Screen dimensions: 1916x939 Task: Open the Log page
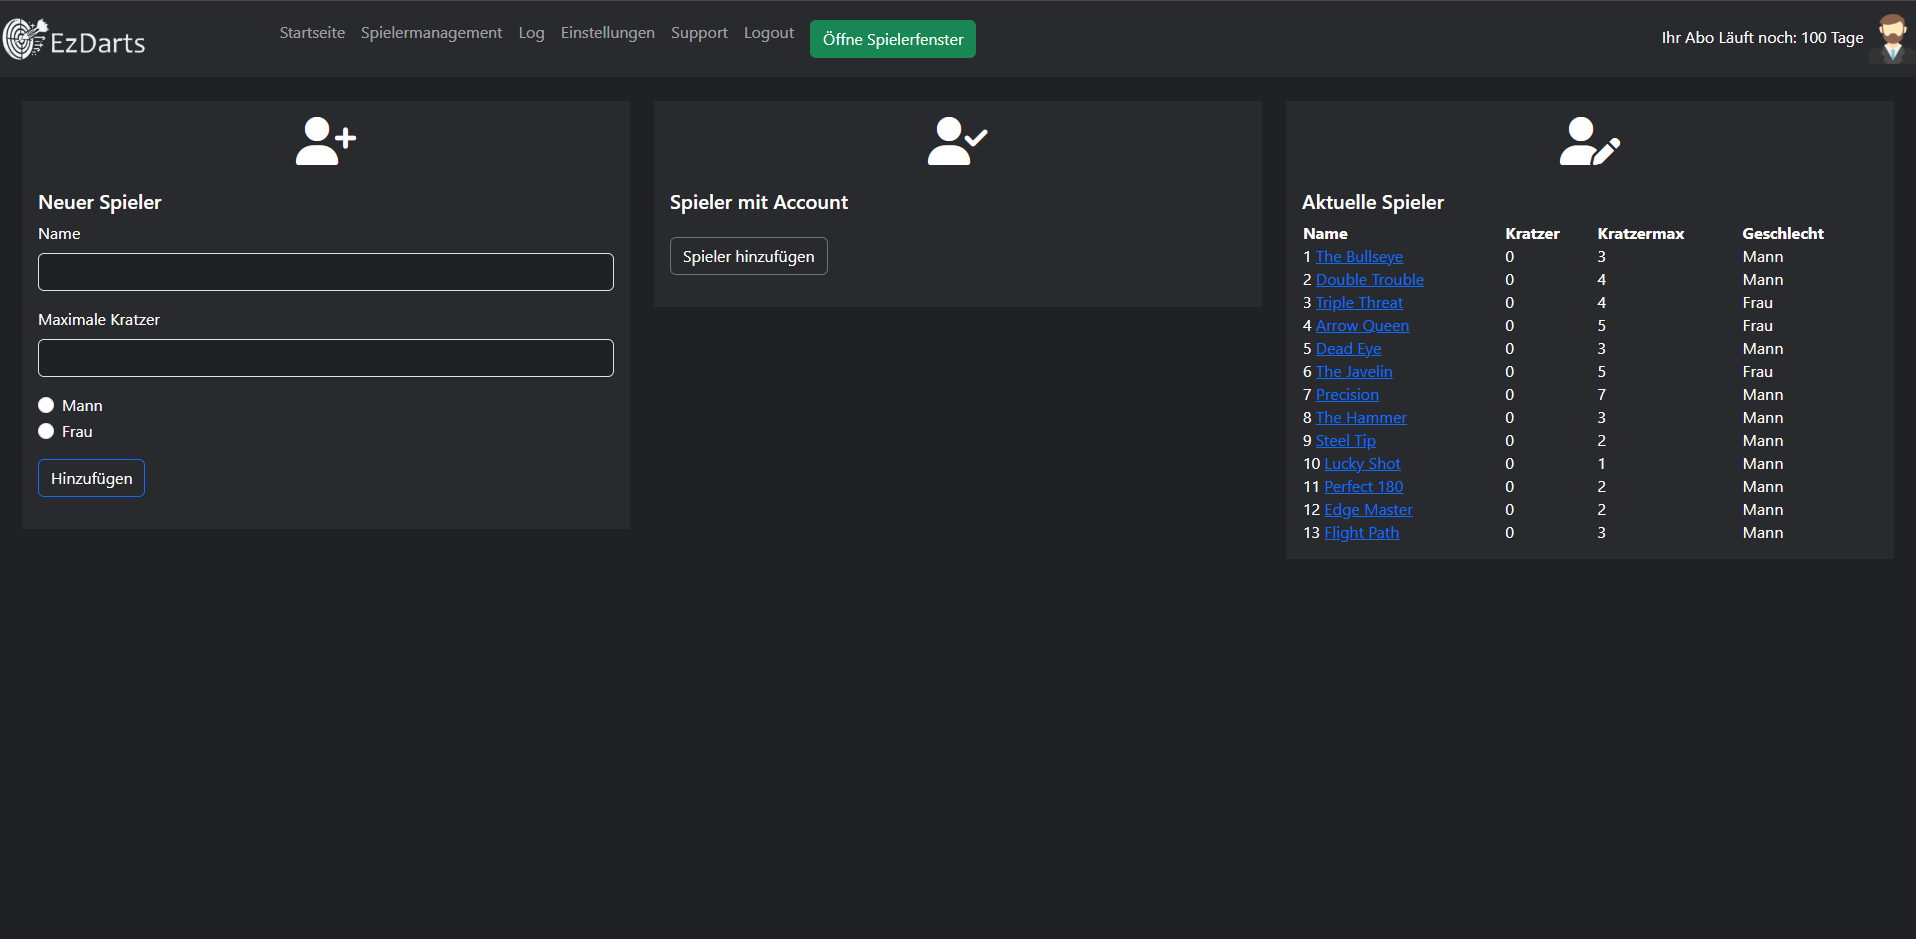pos(531,33)
